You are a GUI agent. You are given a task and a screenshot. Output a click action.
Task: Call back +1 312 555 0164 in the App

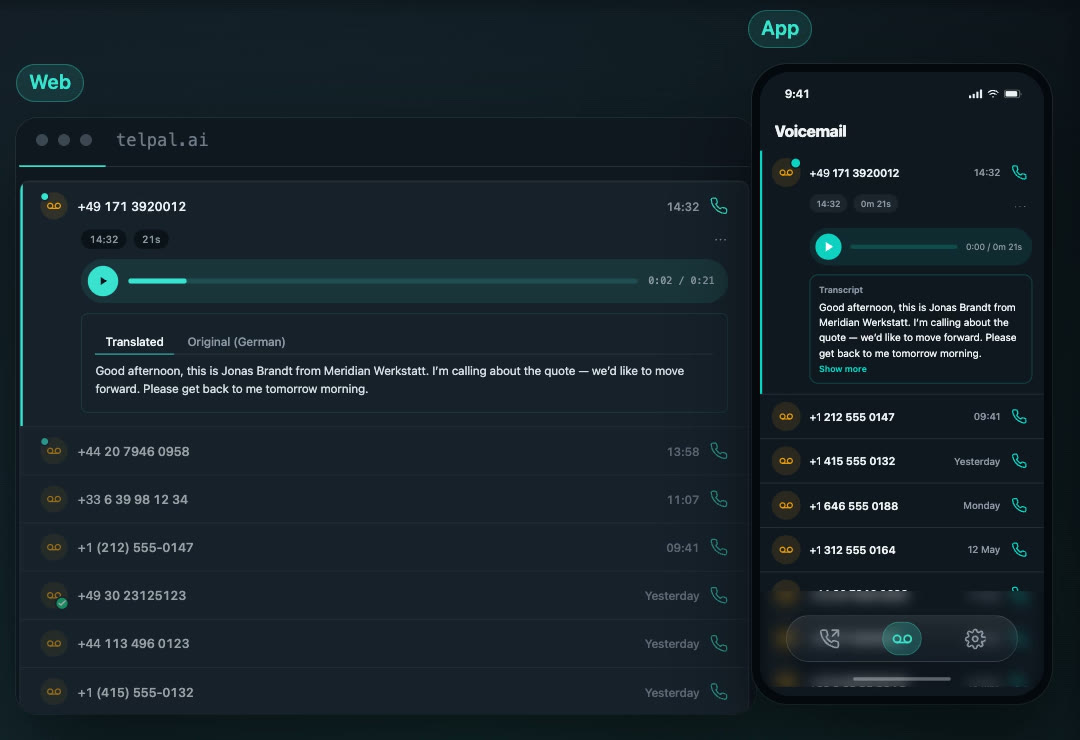point(1019,550)
